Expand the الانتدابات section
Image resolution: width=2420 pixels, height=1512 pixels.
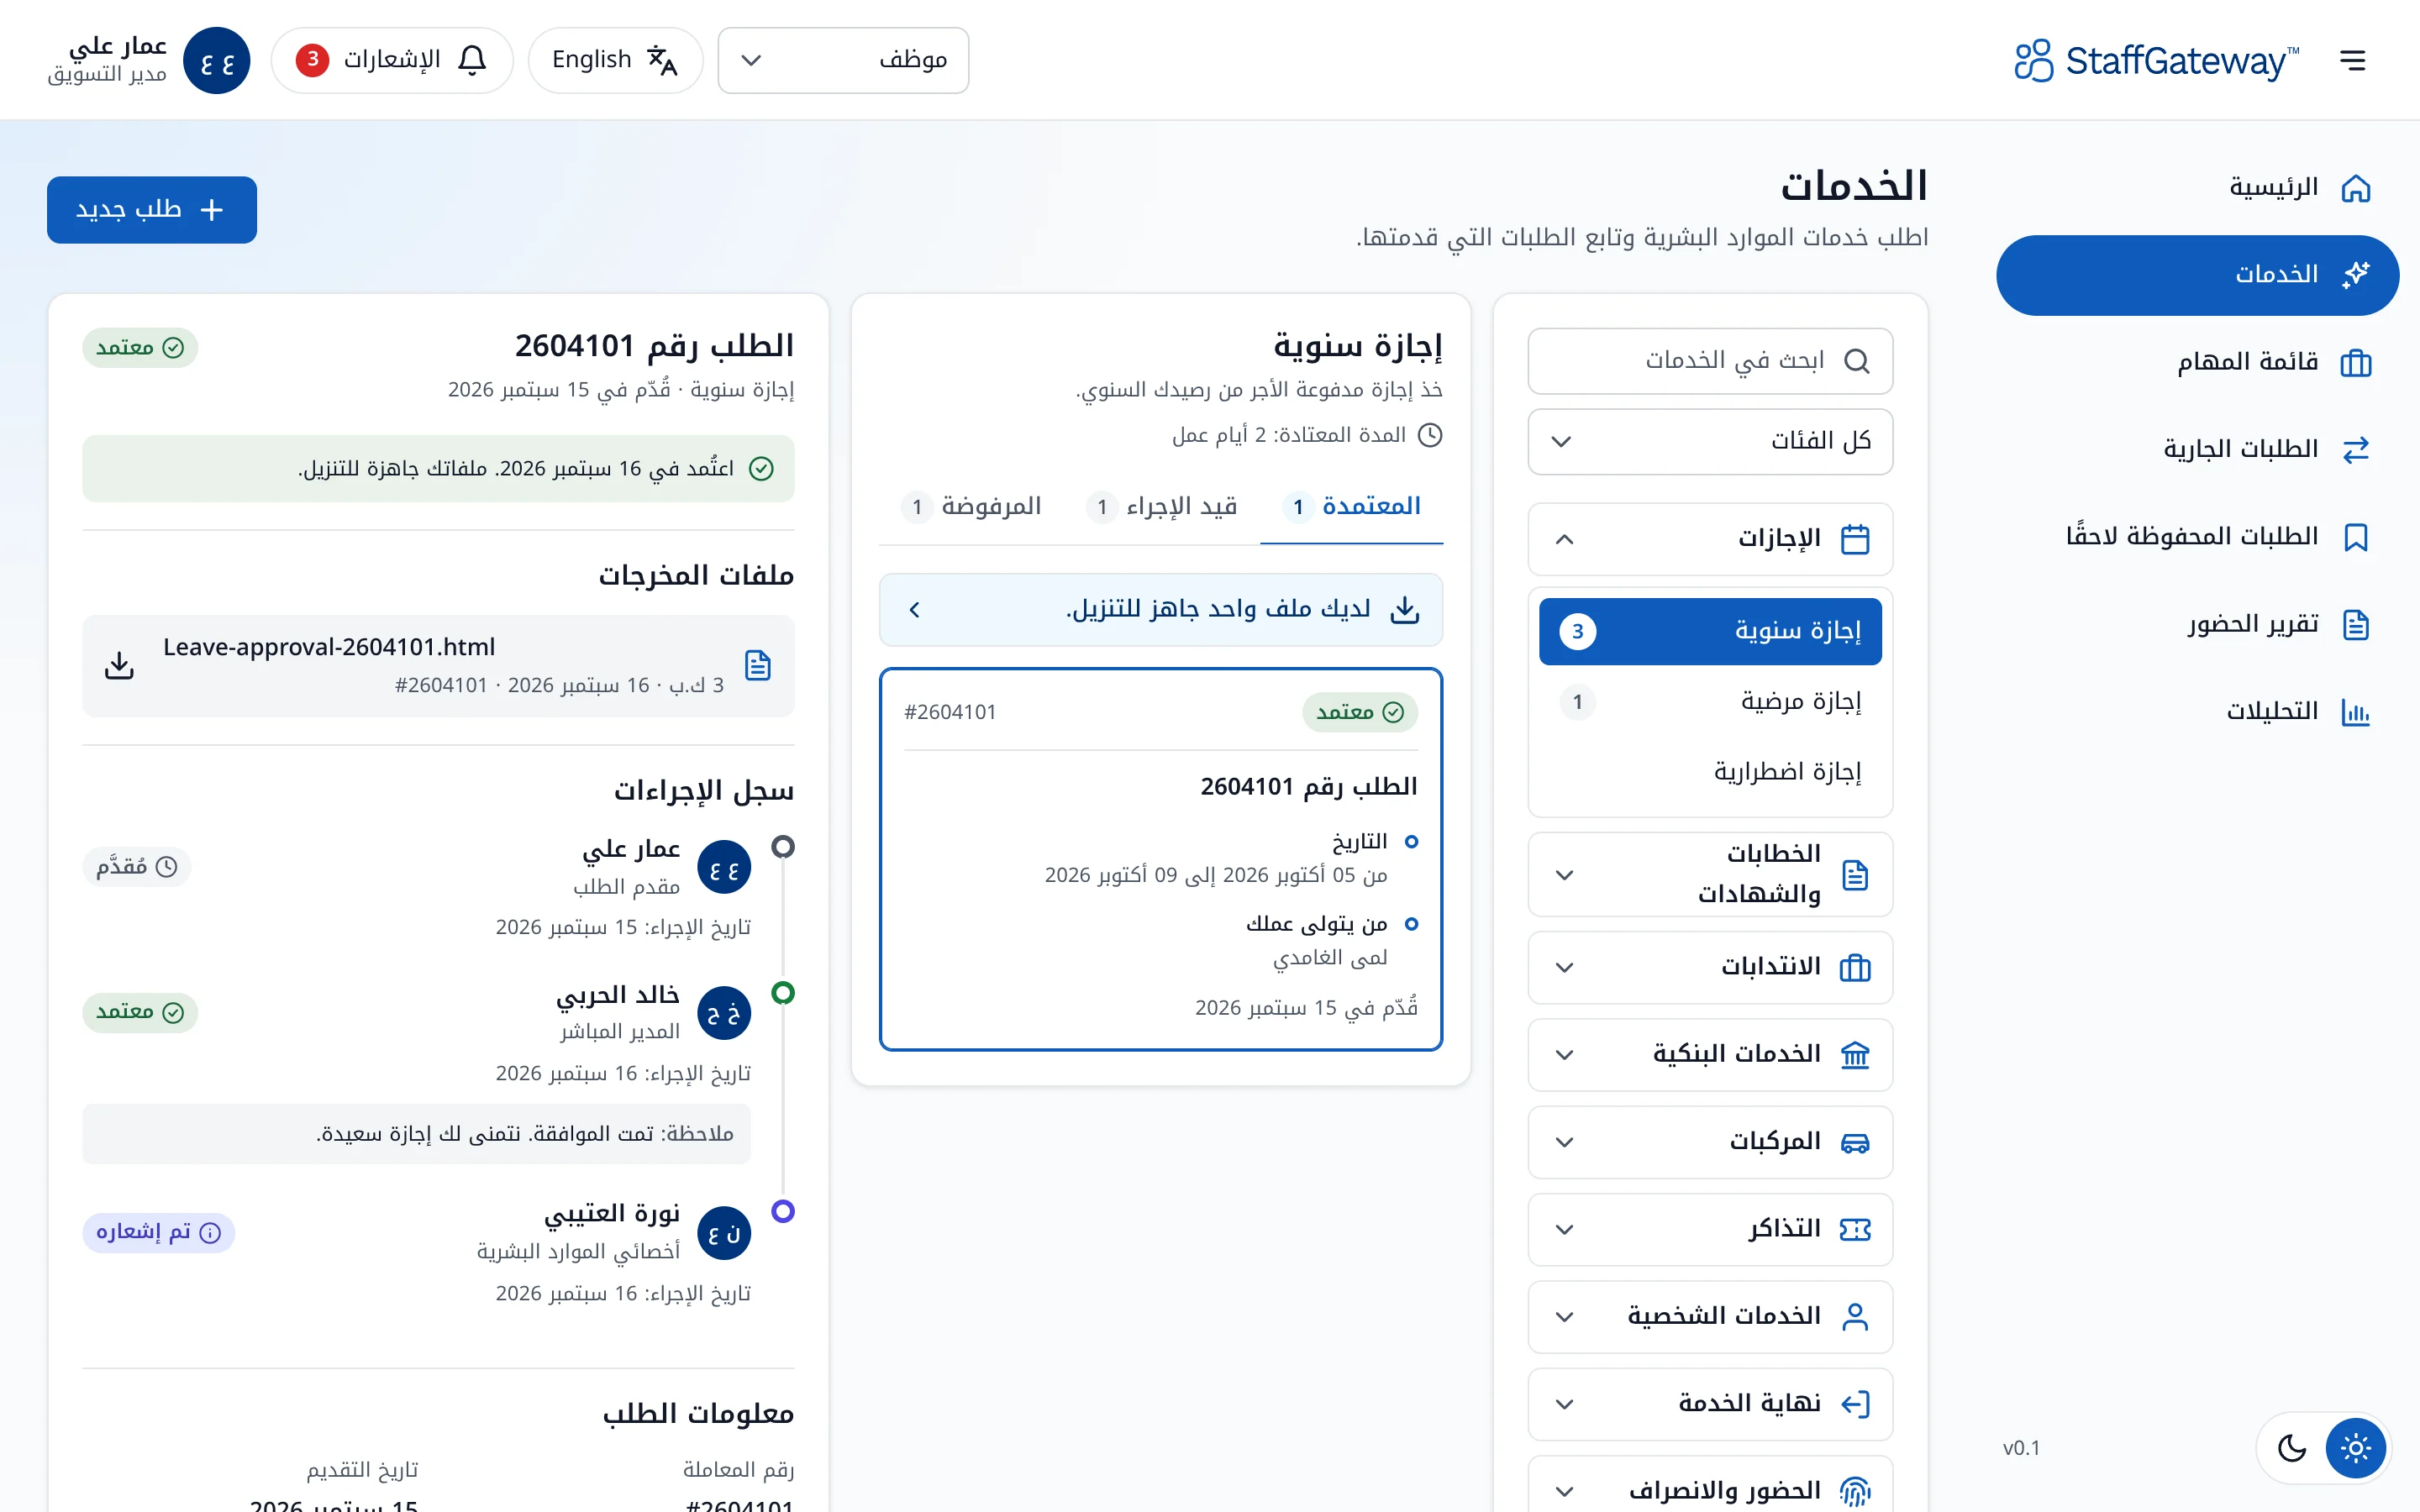pos(1710,967)
